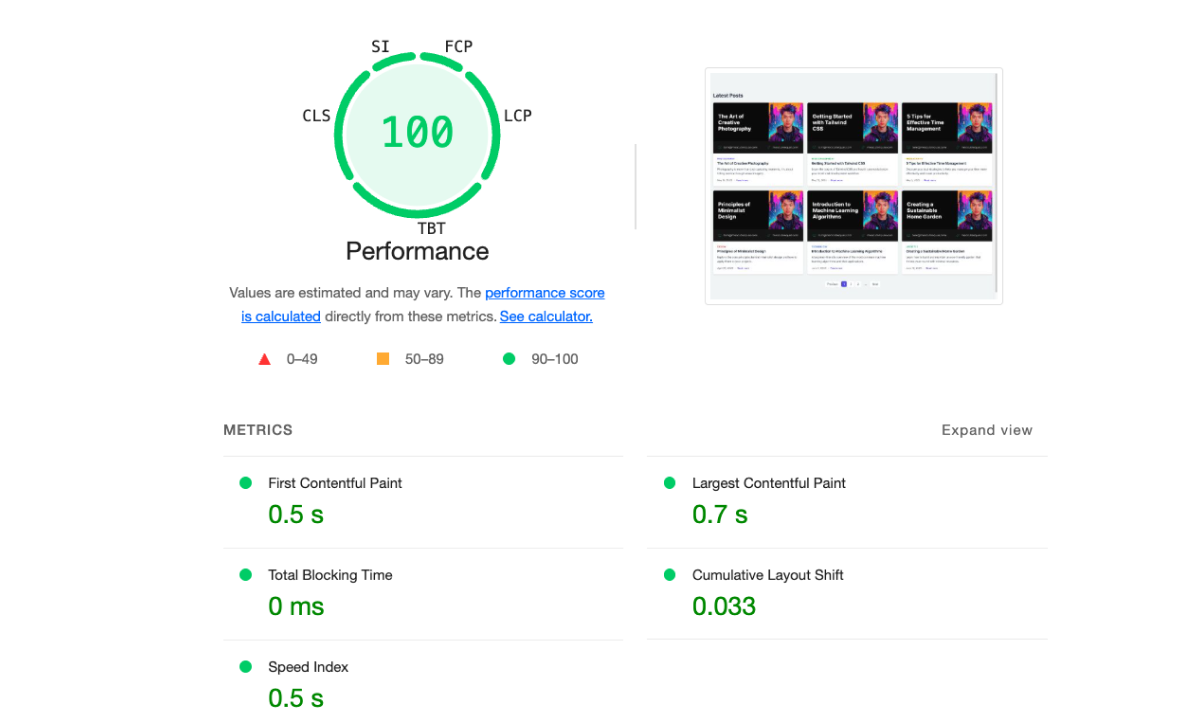Click the TBT label below the gauge

click(x=431, y=229)
